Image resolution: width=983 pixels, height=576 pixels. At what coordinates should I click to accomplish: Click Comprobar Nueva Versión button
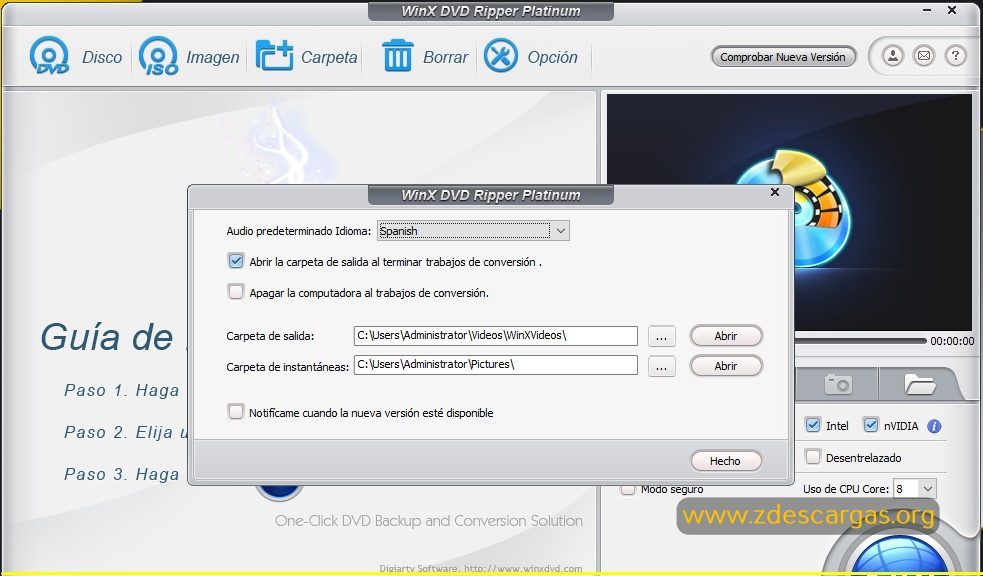point(783,57)
